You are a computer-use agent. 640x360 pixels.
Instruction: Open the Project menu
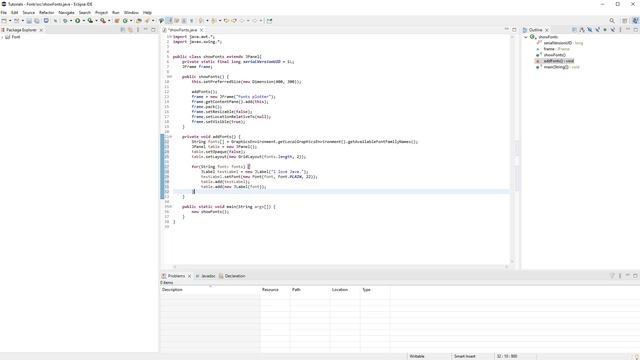pos(101,13)
